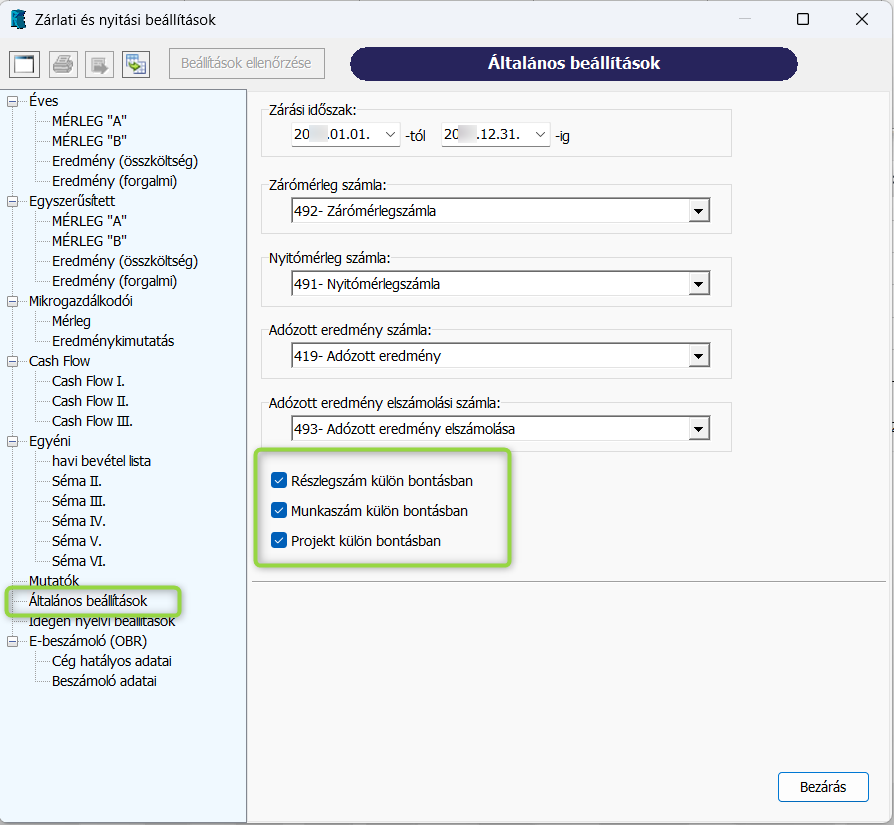Click the 491- Nyitómérlegszámla field text
This screenshot has height=825, width=894.
click(x=367, y=284)
